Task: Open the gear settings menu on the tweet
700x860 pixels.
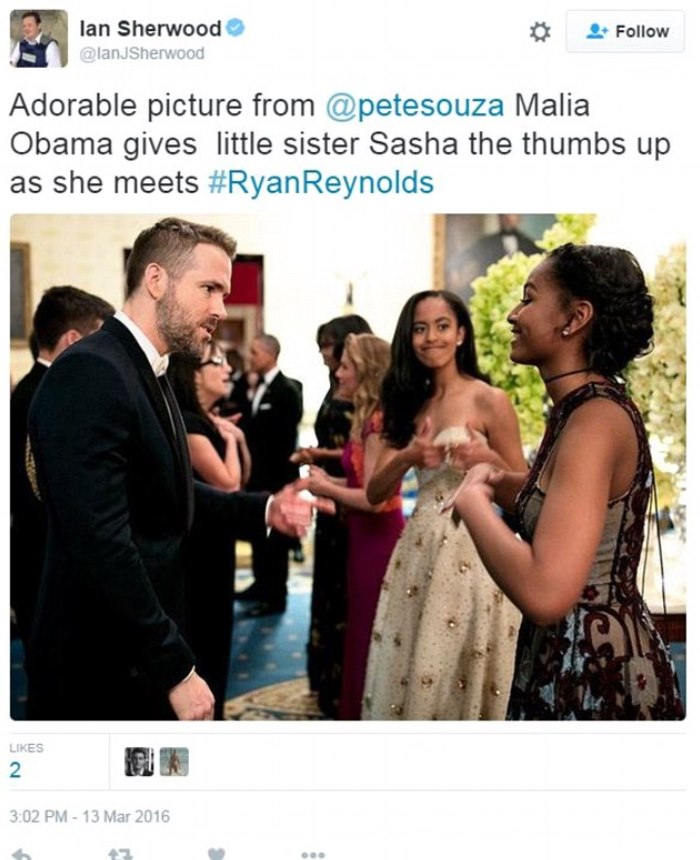Action: [x=539, y=32]
